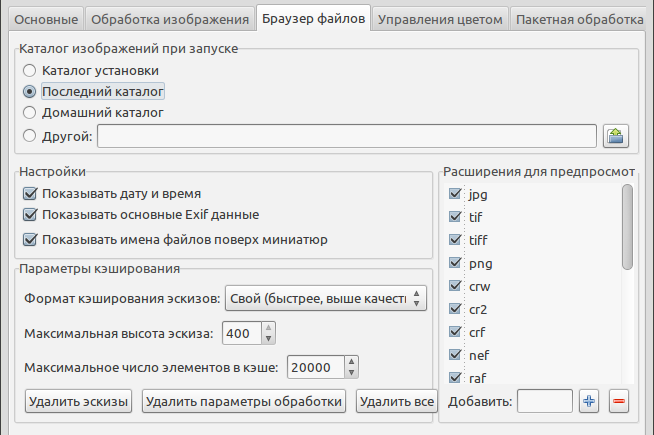Image resolution: width=654 pixels, height=435 pixels.
Task: Click red minus icon to remove extension
Action: coord(619,401)
